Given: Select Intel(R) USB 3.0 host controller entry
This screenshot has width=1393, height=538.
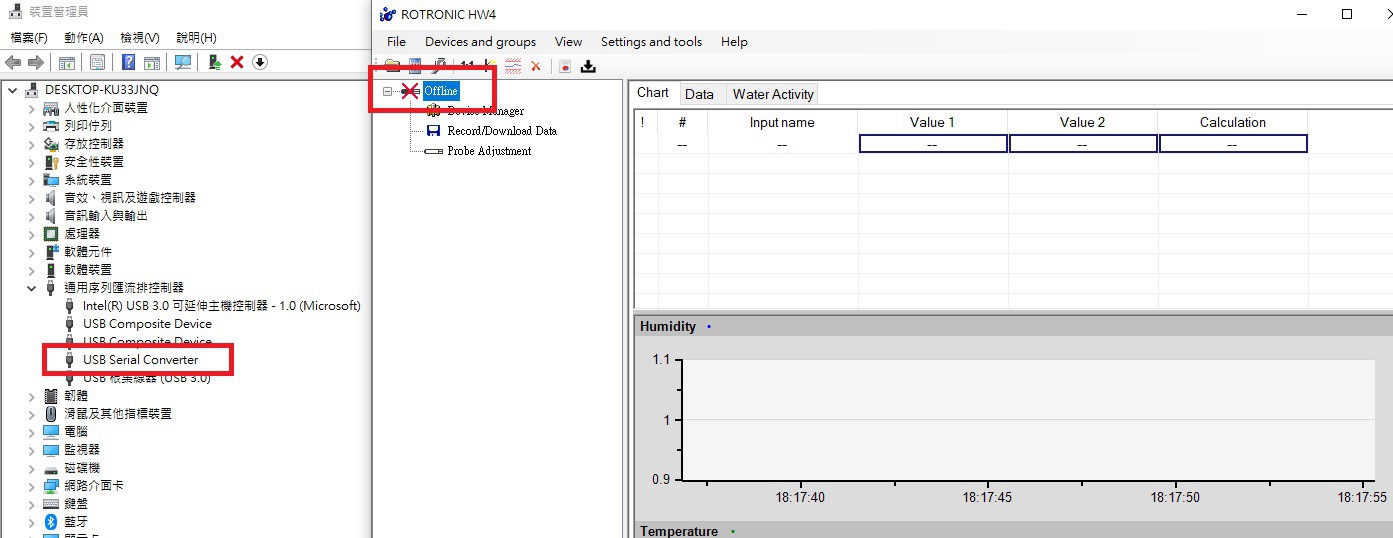Looking at the screenshot, I should 221,306.
